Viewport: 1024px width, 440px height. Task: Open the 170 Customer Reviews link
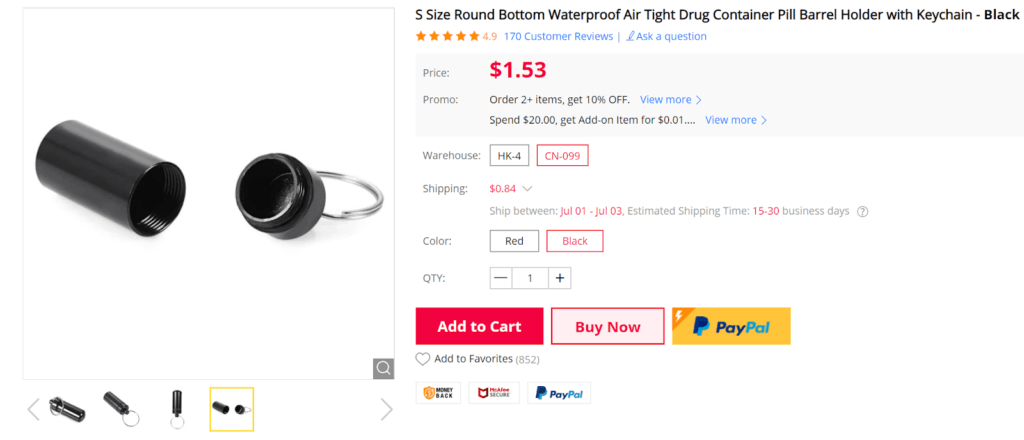coord(558,36)
